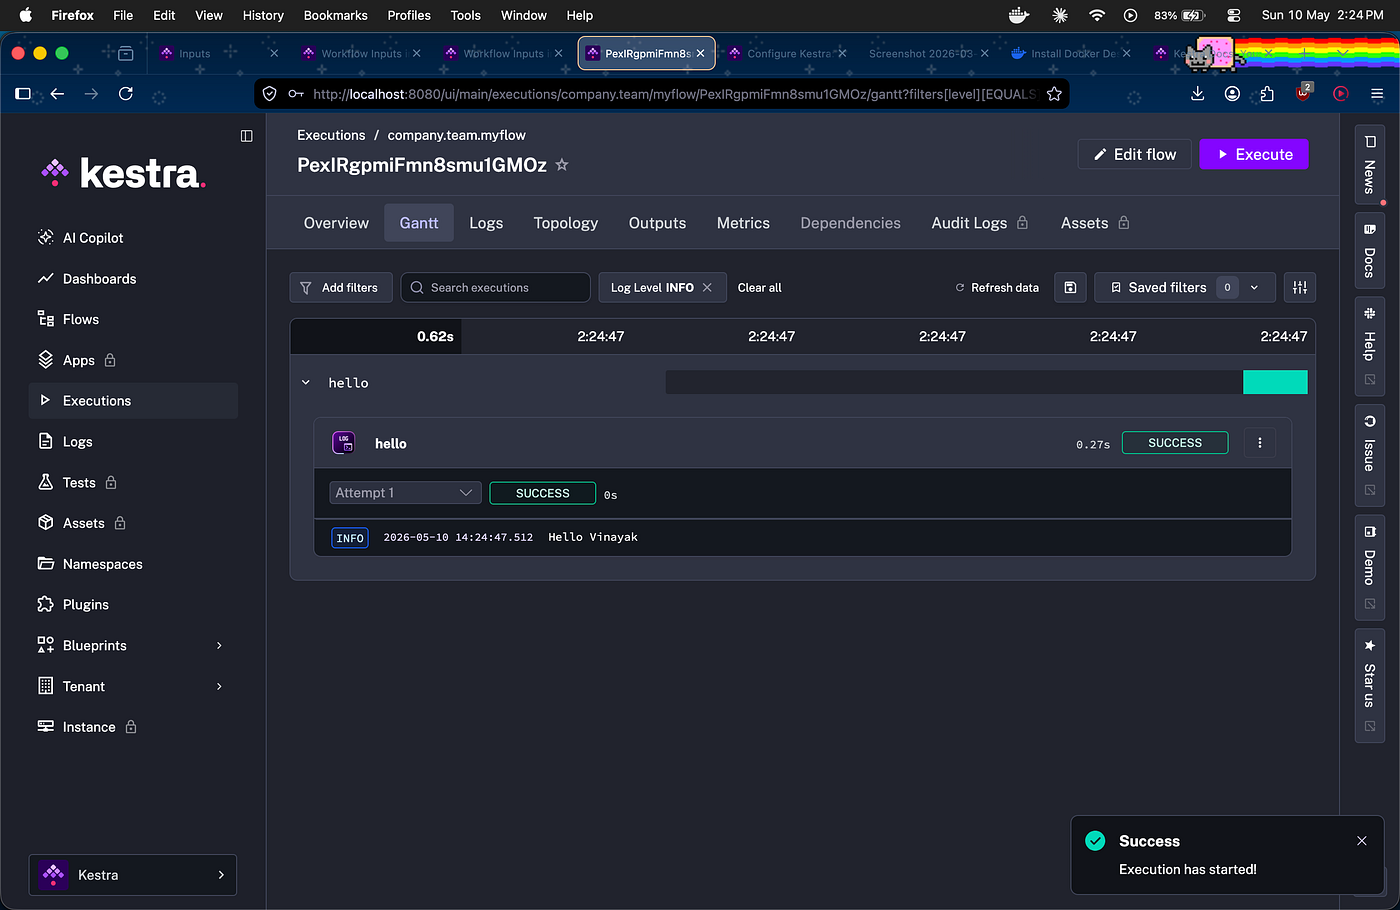Switch to Overview tab
This screenshot has height=910, width=1400.
click(336, 223)
